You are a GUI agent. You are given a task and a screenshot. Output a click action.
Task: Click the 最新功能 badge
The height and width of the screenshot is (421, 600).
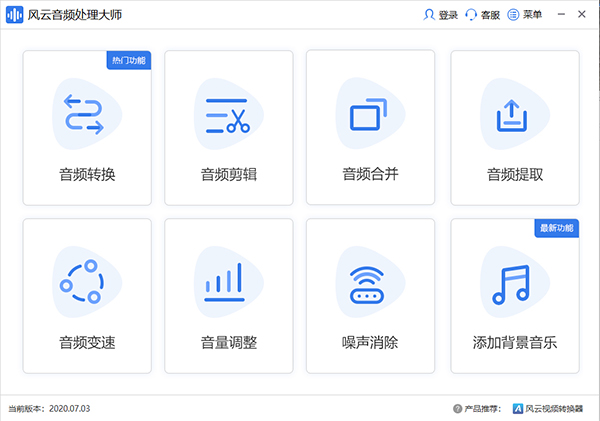(558, 228)
